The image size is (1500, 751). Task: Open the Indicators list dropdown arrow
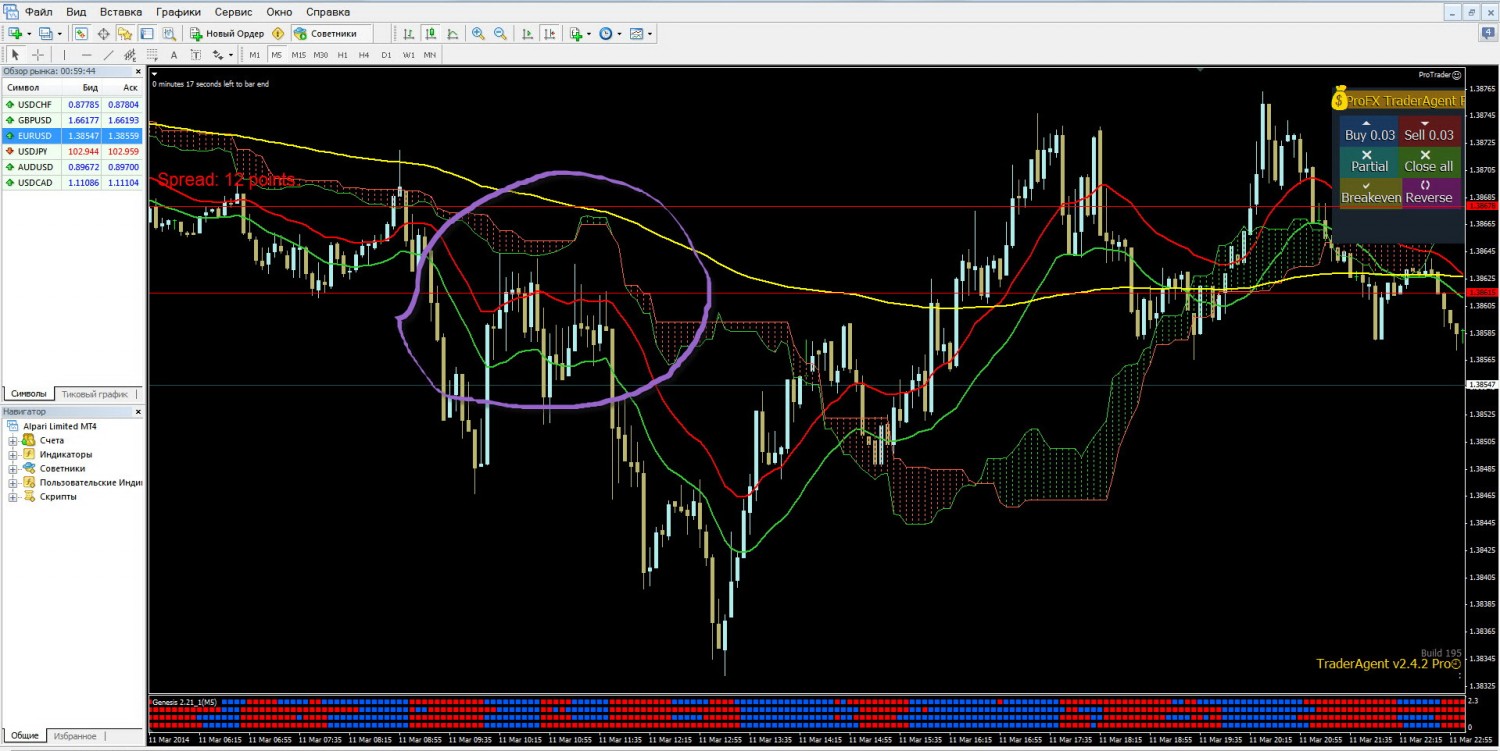[589, 33]
